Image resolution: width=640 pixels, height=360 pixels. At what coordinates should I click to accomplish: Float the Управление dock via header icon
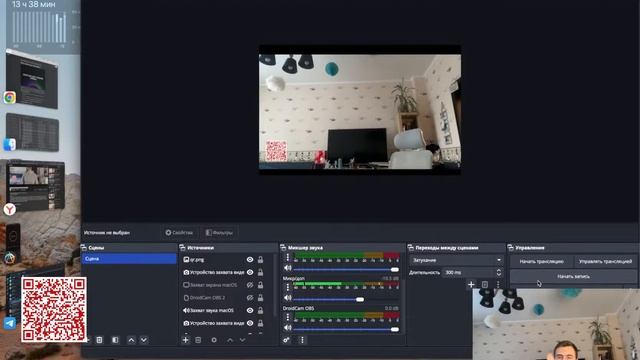click(510, 248)
